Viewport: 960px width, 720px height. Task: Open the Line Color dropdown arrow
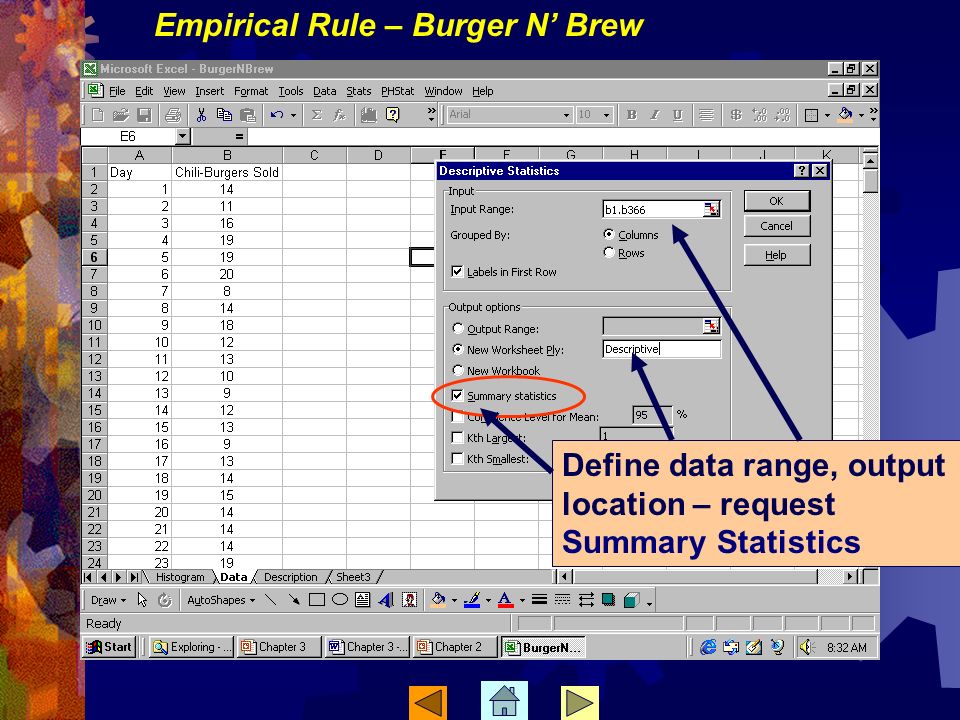point(488,600)
